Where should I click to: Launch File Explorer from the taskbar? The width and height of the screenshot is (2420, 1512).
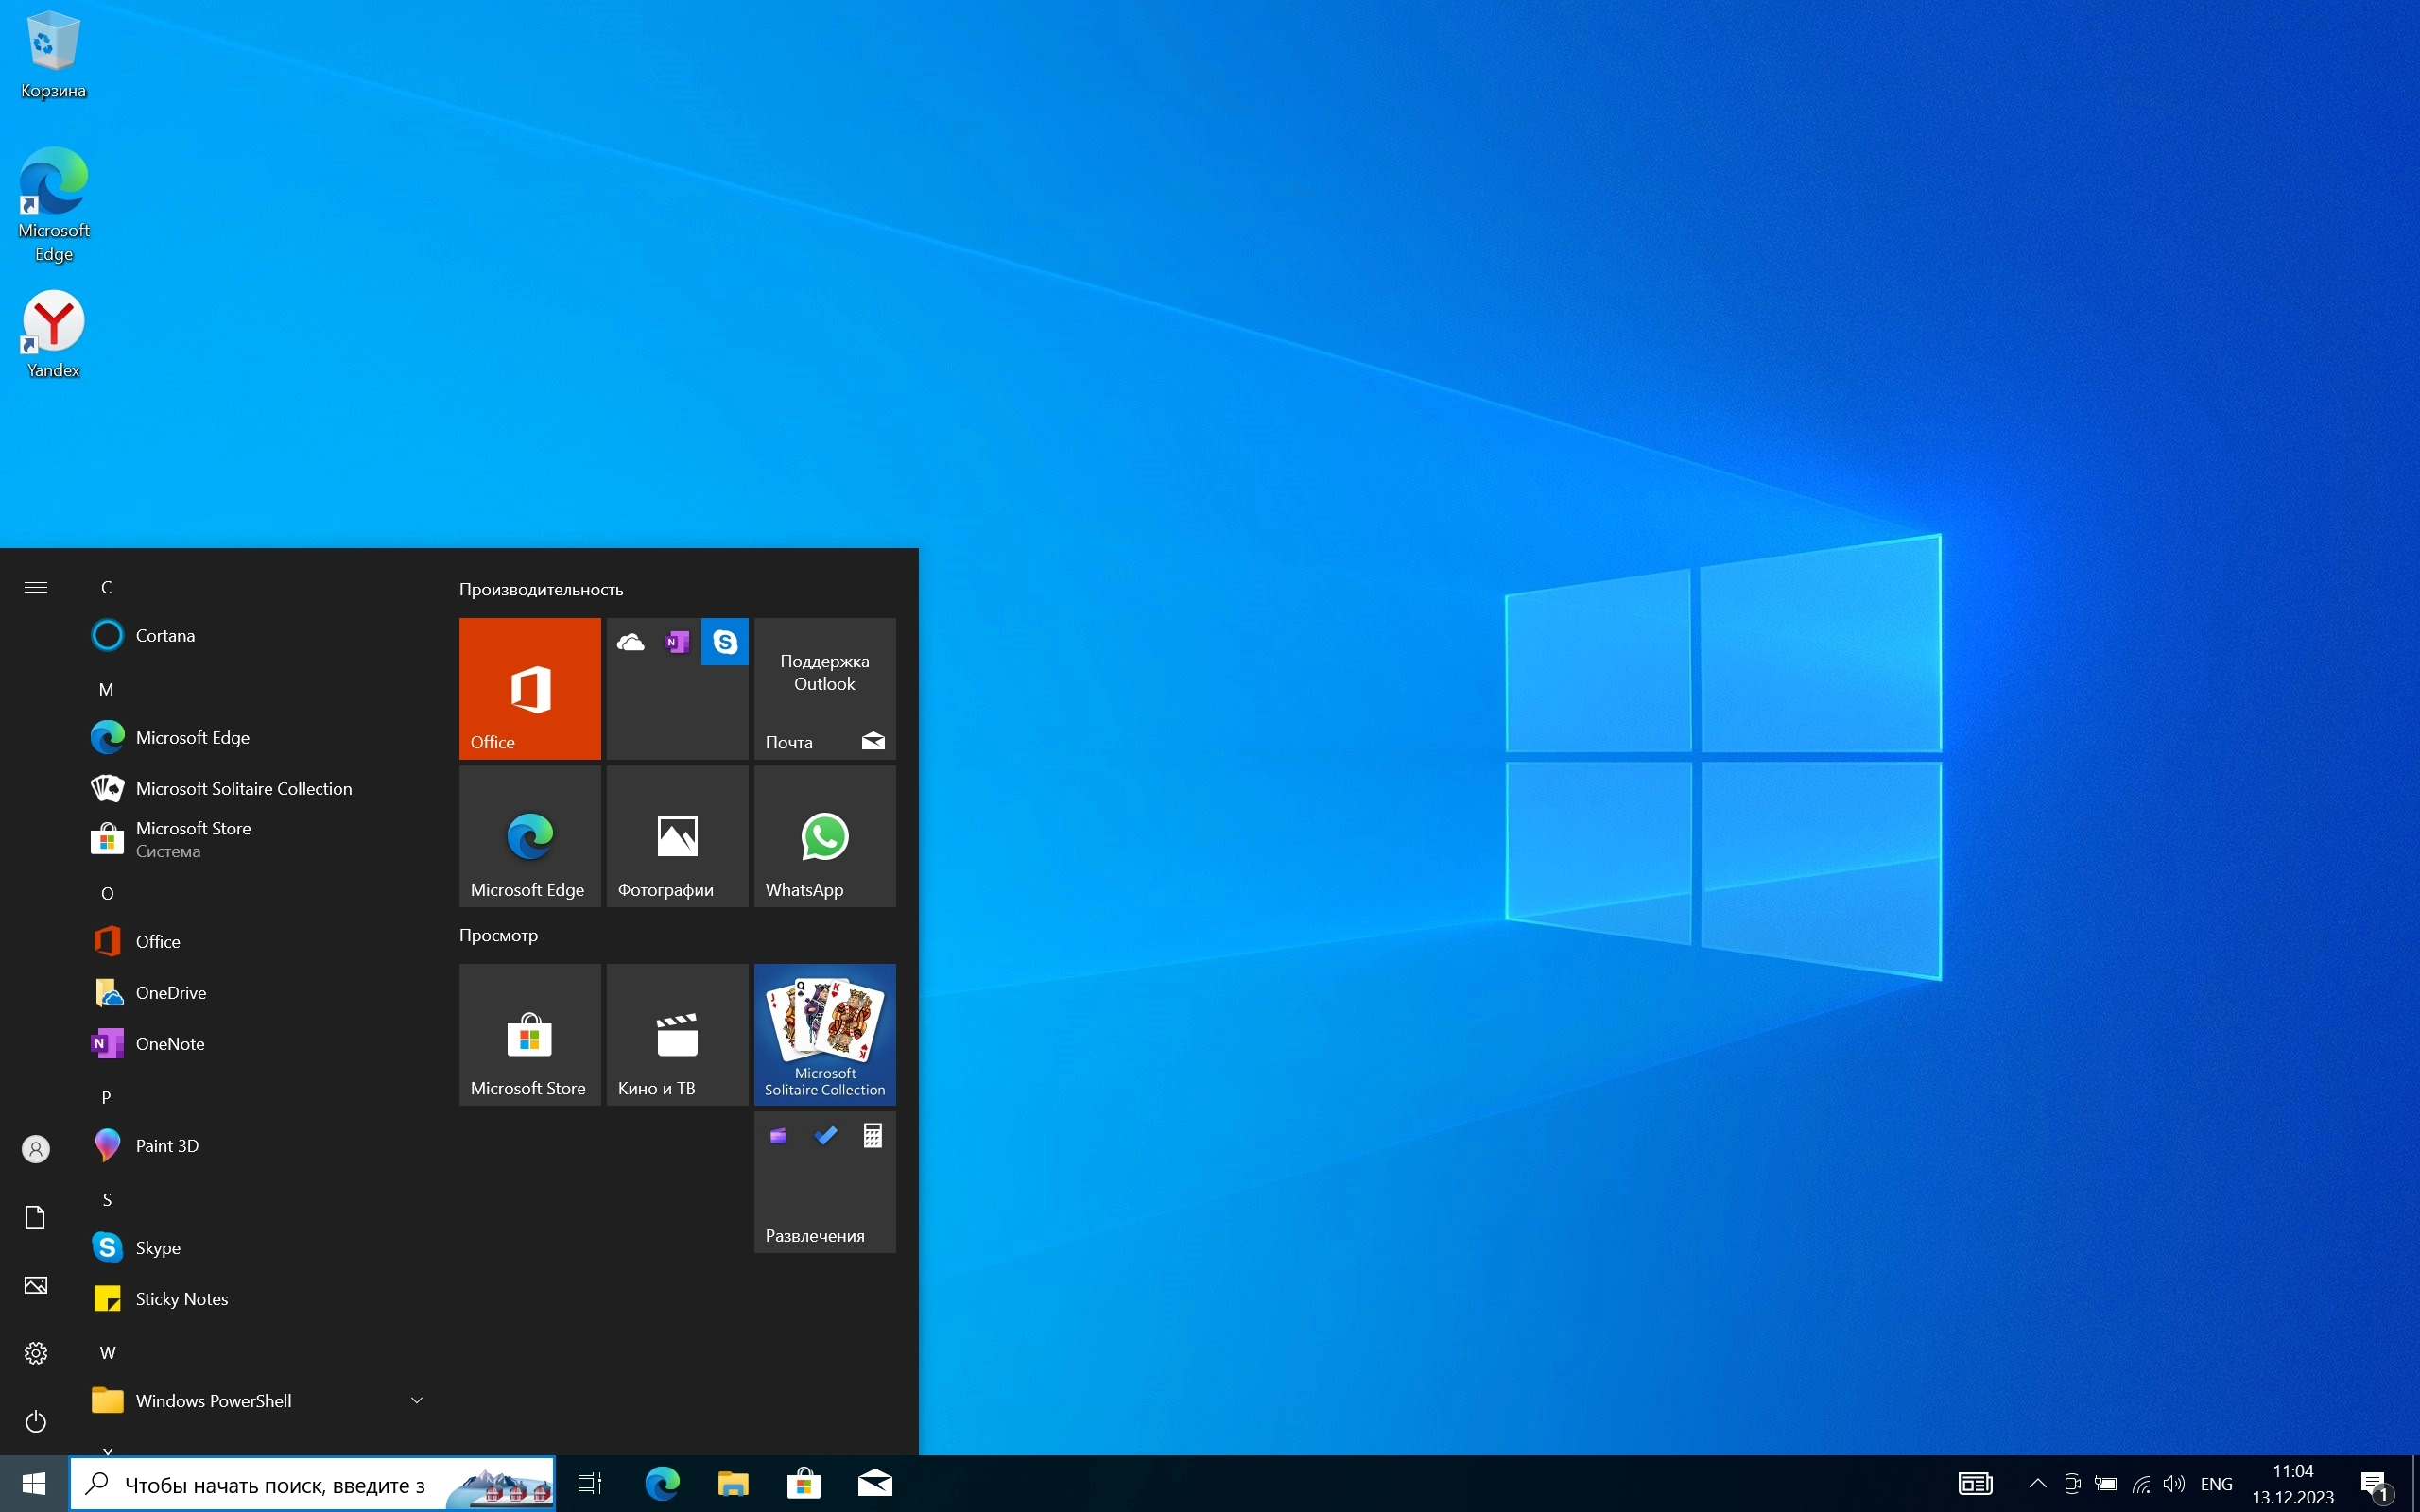click(x=733, y=1484)
